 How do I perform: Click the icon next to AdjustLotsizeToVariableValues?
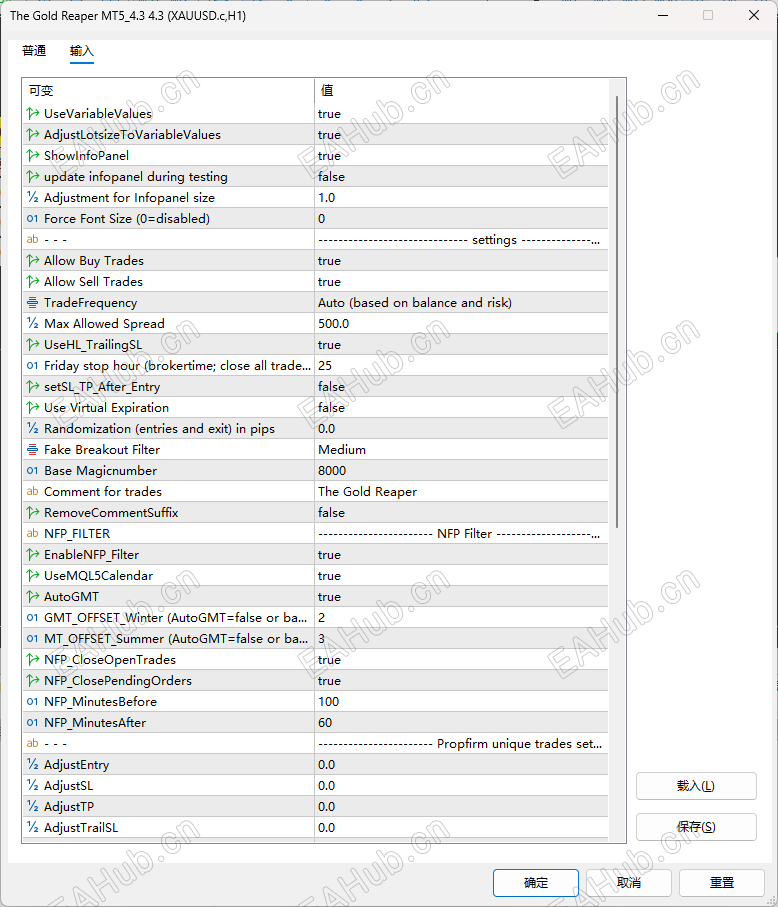(x=32, y=135)
